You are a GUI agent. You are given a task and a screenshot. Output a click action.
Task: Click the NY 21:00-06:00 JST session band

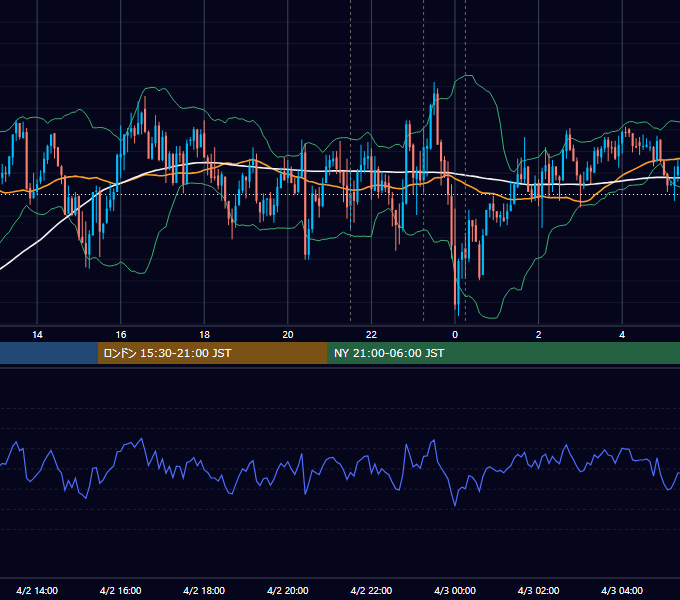point(503,353)
